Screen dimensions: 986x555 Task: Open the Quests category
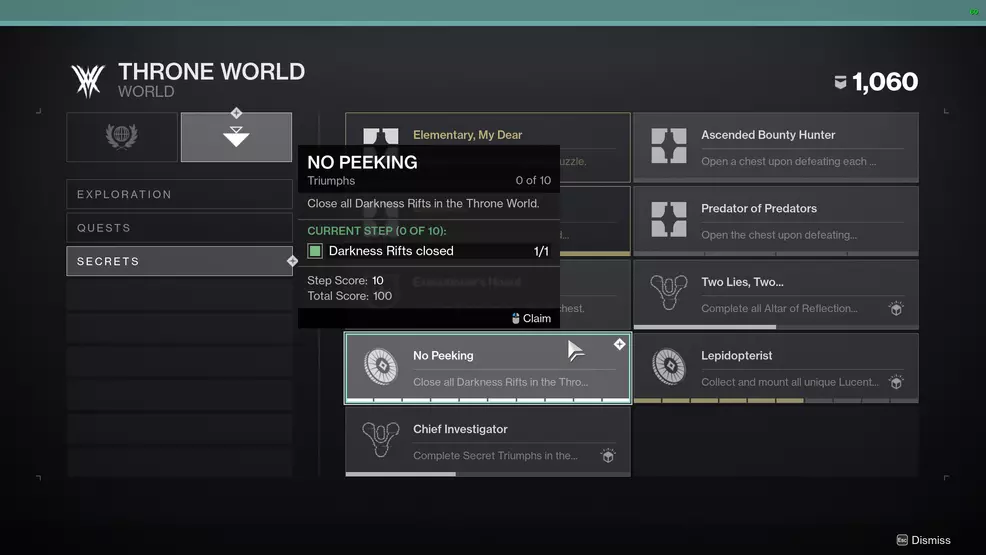[179, 228]
